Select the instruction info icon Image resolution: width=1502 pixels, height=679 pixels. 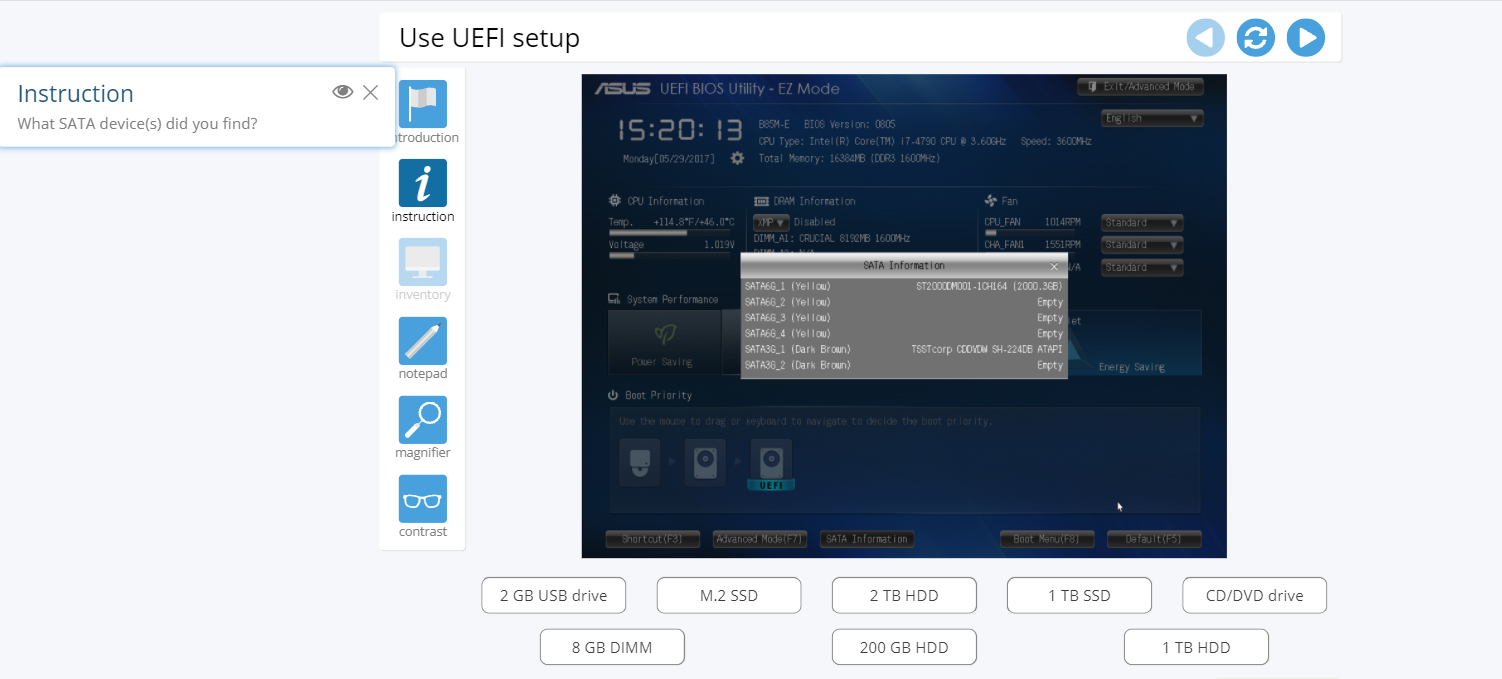click(x=423, y=183)
